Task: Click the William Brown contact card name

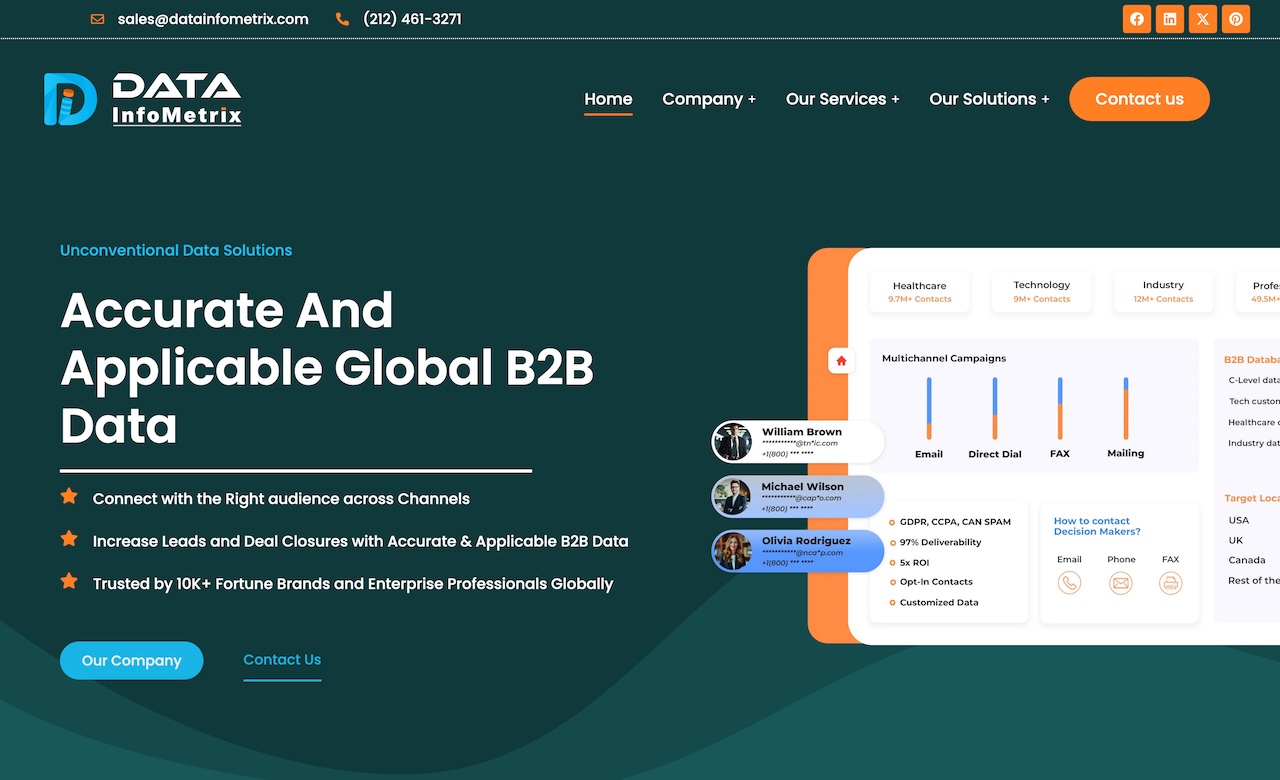Action: (x=802, y=432)
